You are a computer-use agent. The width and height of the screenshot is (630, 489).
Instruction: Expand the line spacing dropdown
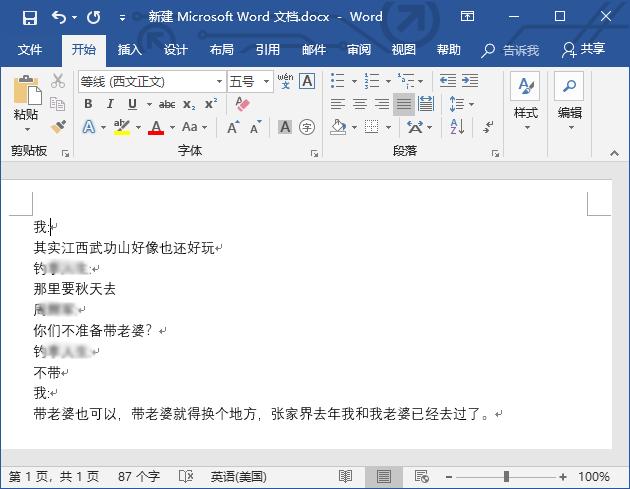(471, 104)
